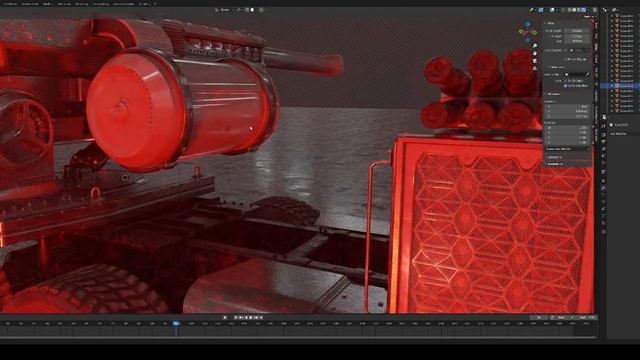Add a workspace with the plus tab
The width and height of the screenshot is (640, 360).
coord(155,4)
